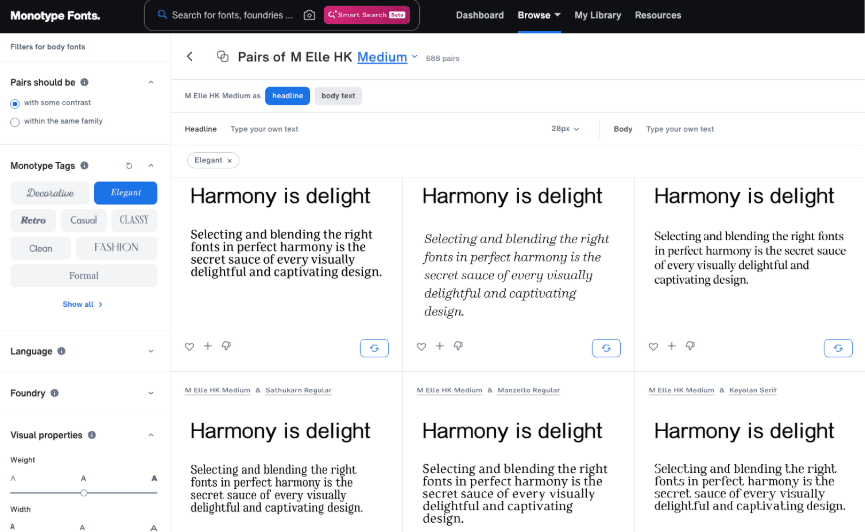865x532 pixels.
Task: Toggle the Decorative tag filter
Action: [x=50, y=193]
